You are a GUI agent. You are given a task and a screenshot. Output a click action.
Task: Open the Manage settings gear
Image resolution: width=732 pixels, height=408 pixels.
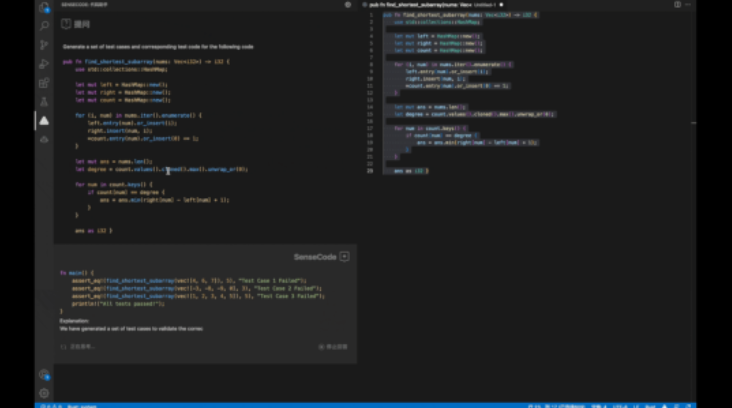coord(43,392)
